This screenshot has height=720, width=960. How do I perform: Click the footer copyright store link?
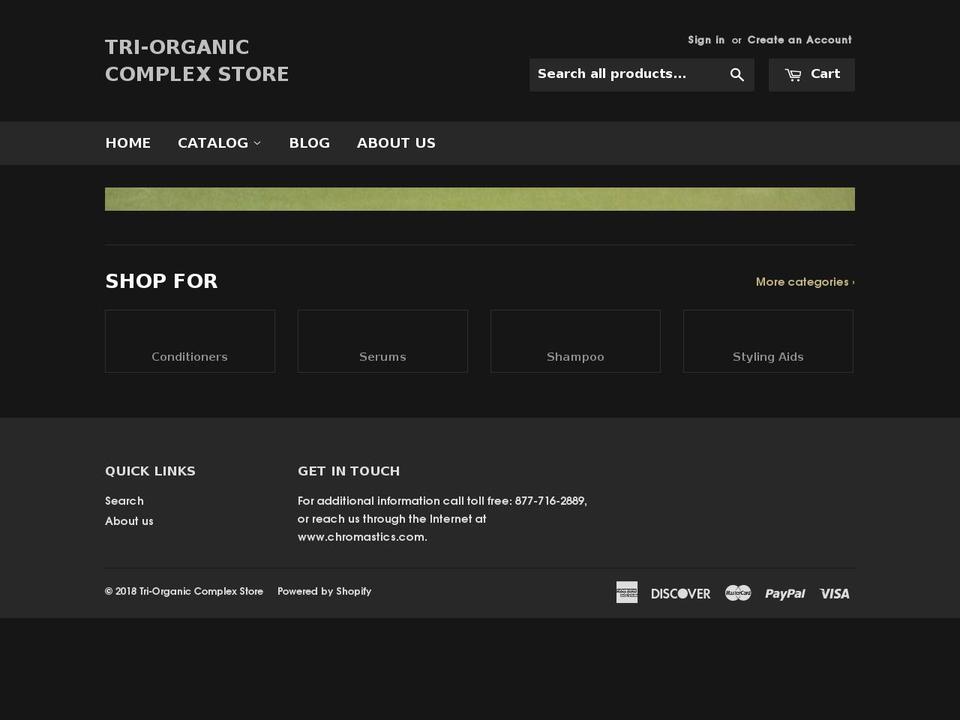201,591
